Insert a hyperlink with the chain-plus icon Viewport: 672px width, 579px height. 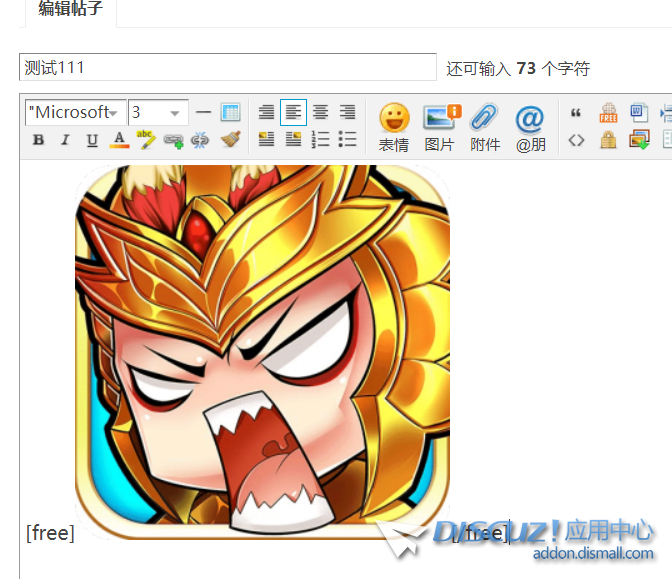click(174, 141)
